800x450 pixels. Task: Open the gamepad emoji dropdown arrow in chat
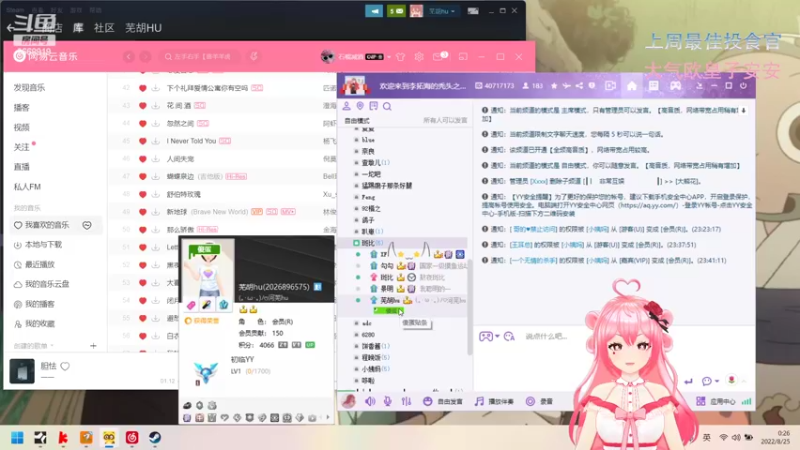pyautogui.click(x=497, y=337)
